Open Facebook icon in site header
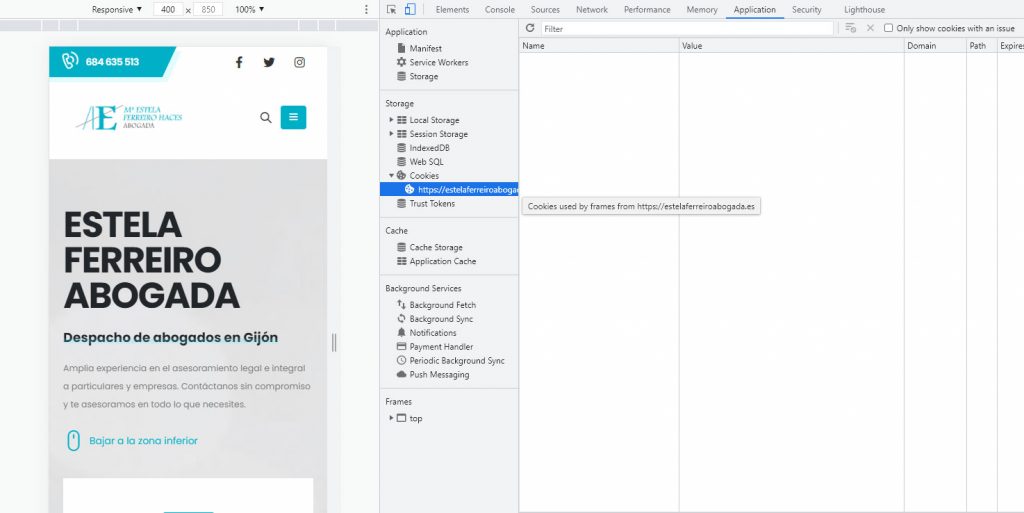This screenshot has width=1024, height=513. [x=239, y=62]
